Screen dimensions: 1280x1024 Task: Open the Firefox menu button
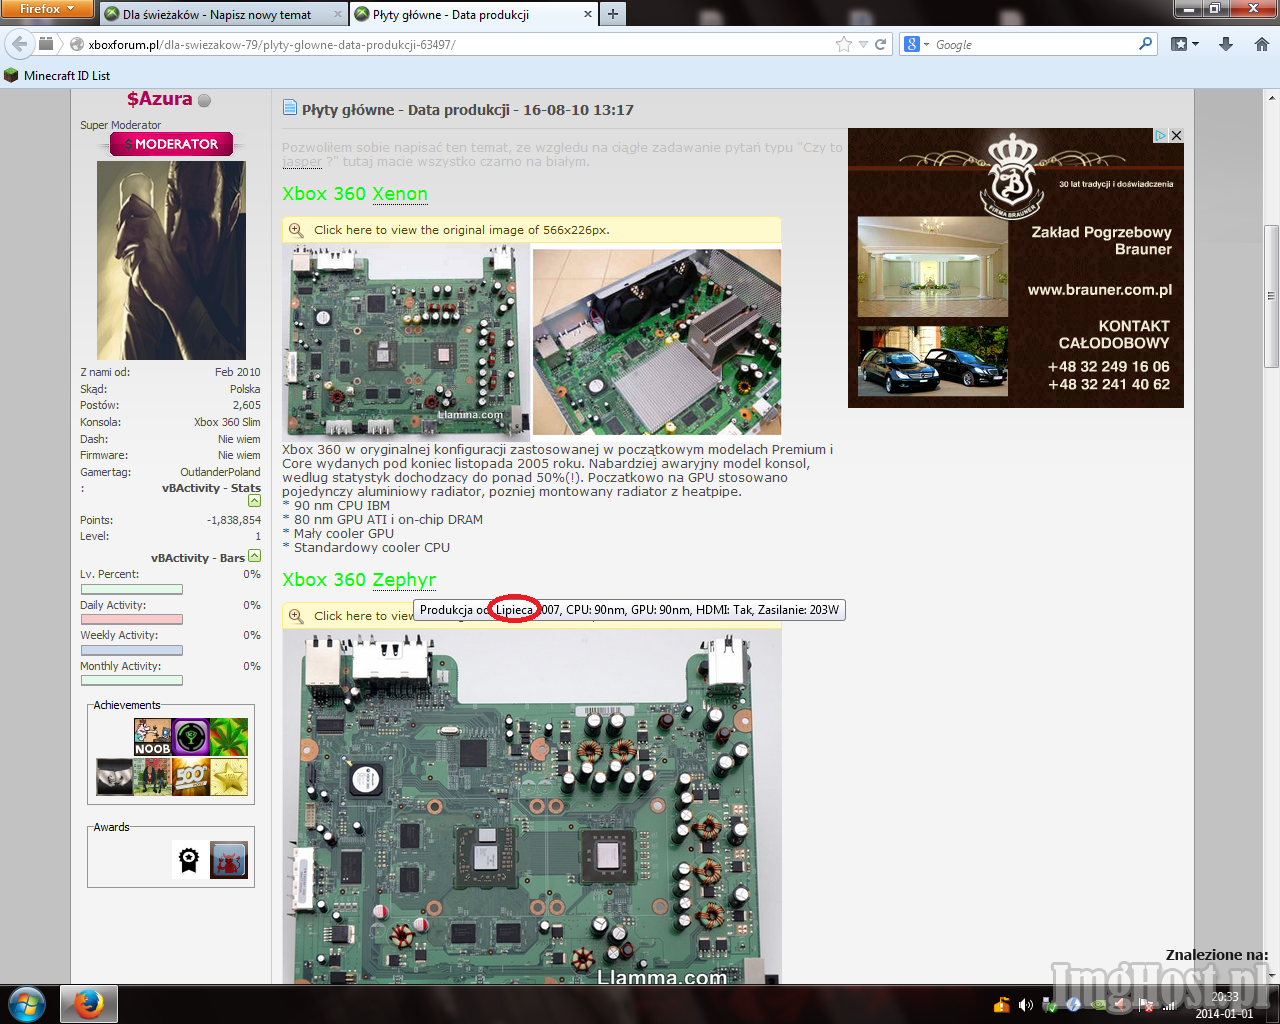click(46, 8)
